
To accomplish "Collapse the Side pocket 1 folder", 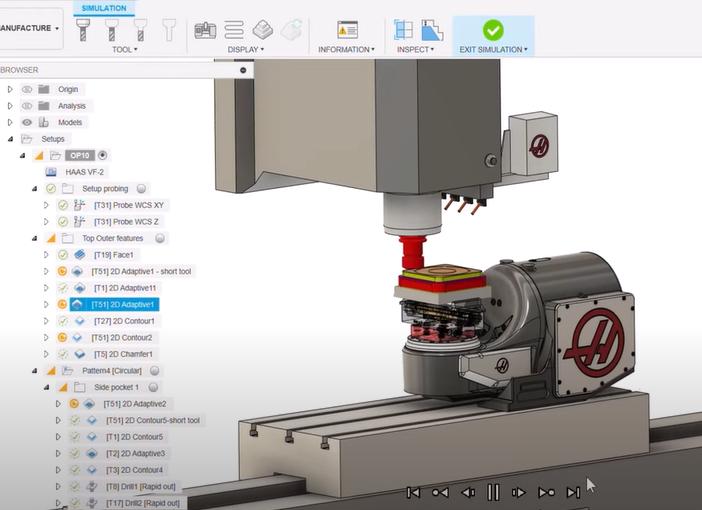I will 47,388.
